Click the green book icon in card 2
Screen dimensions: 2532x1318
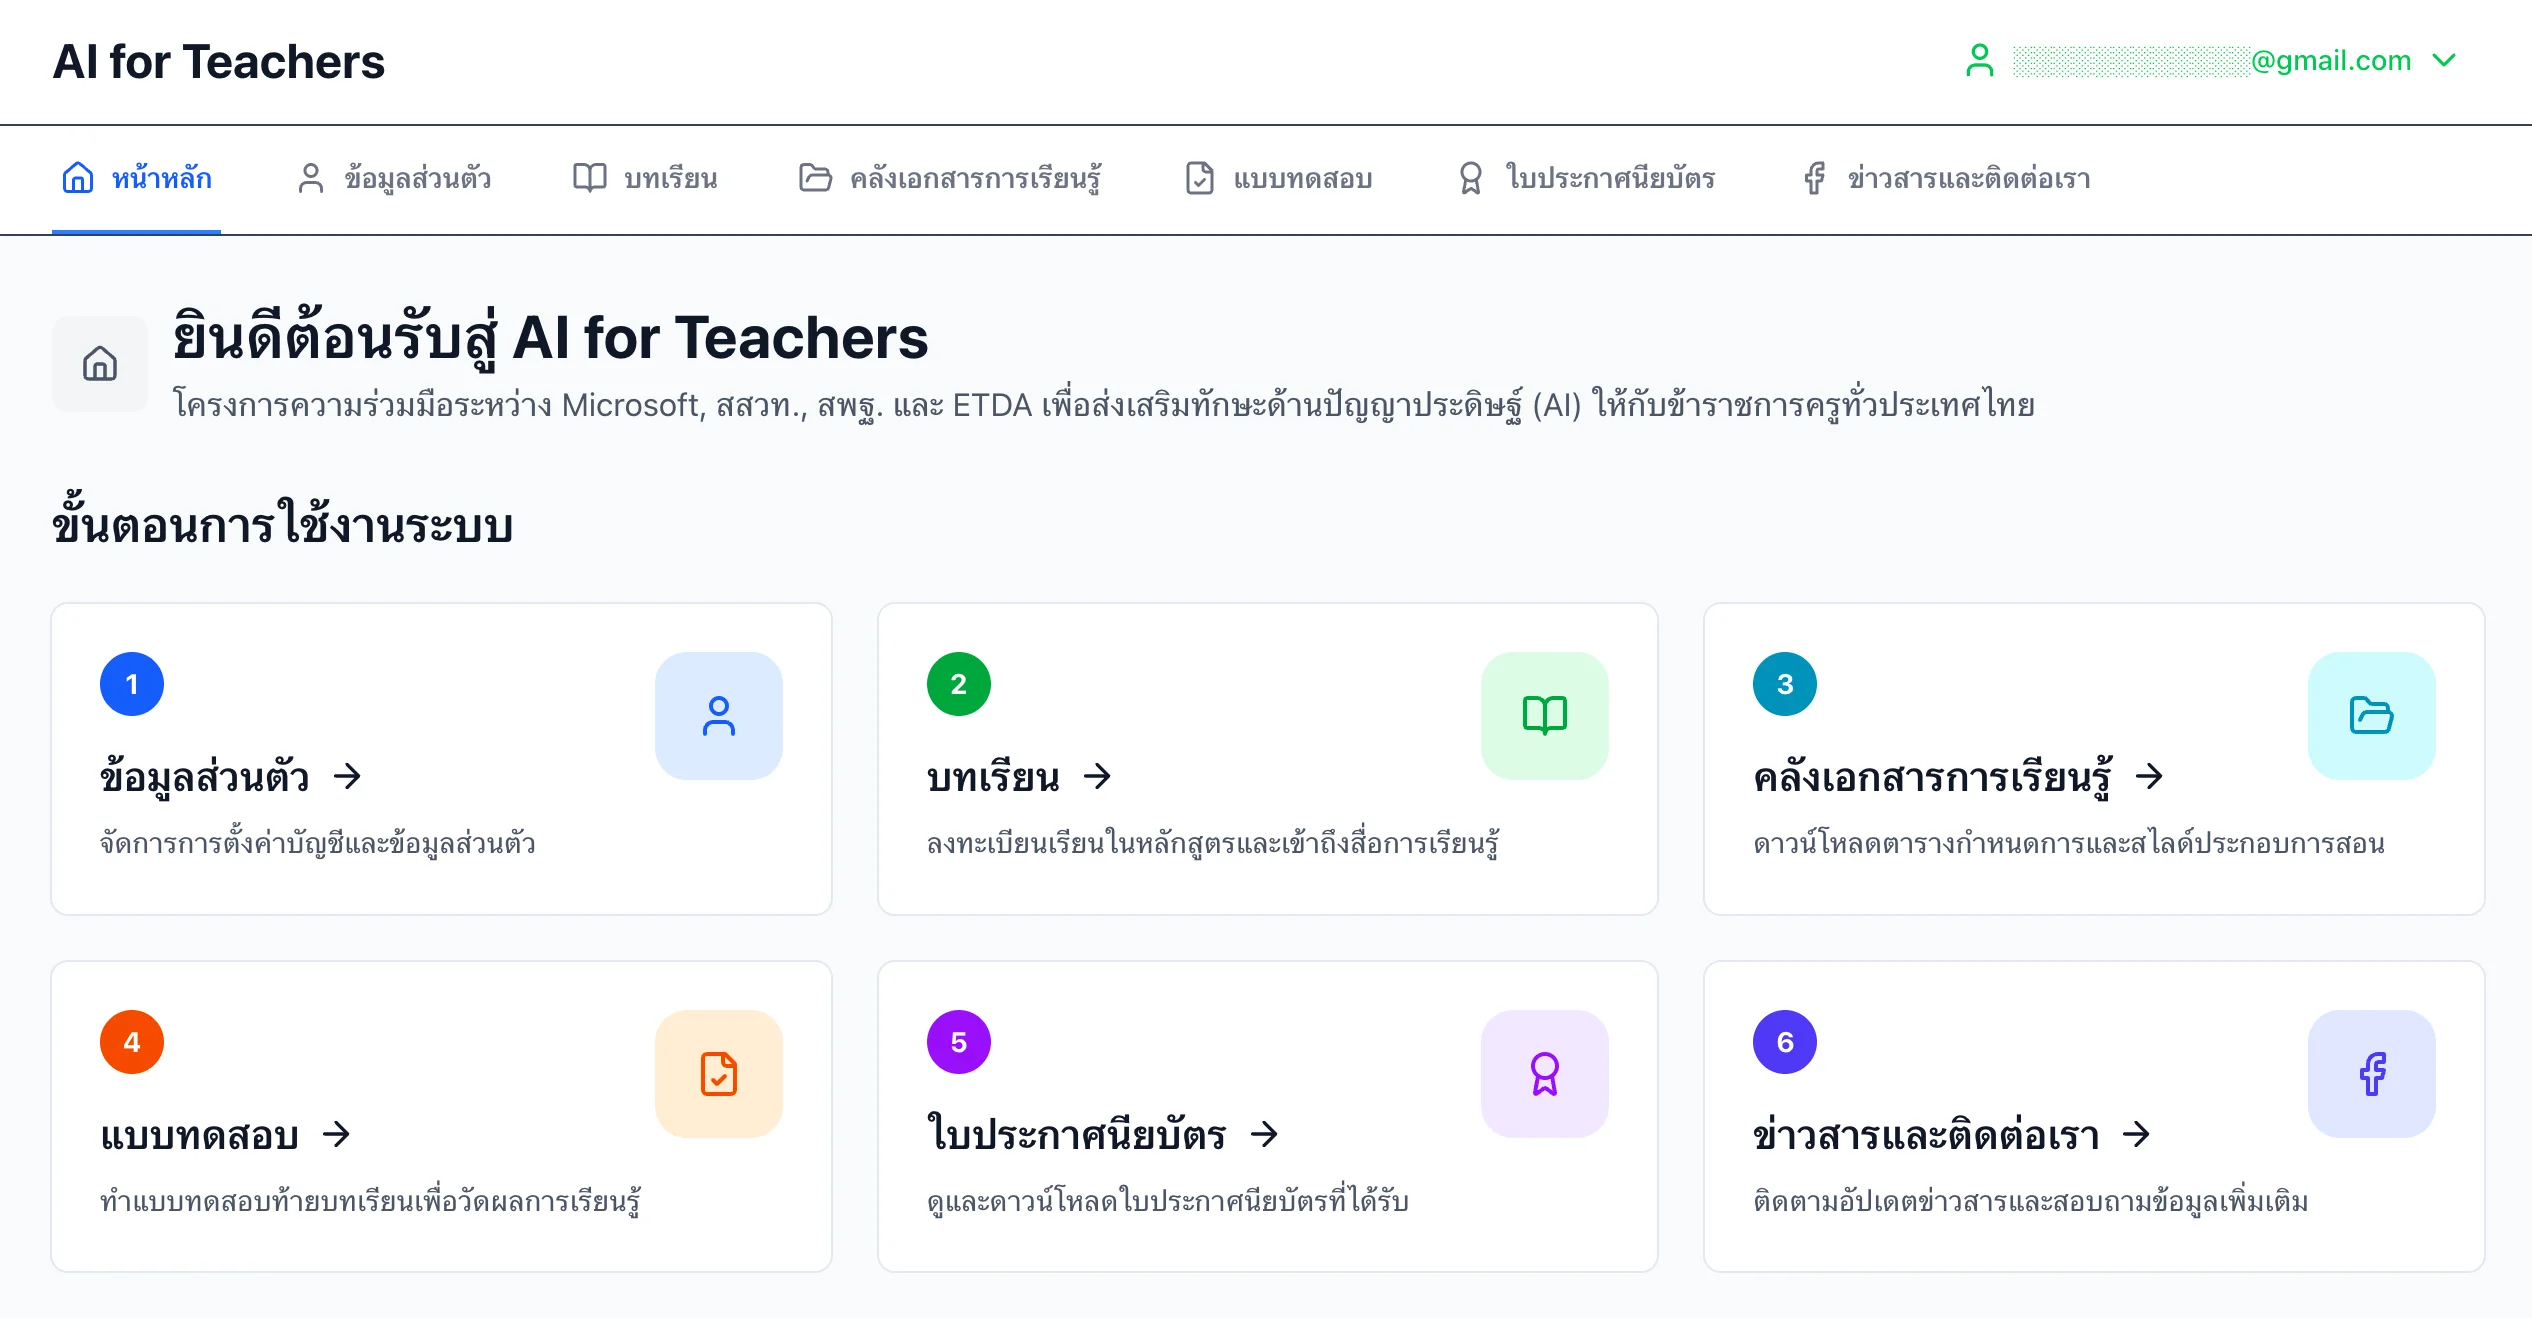coord(1544,716)
